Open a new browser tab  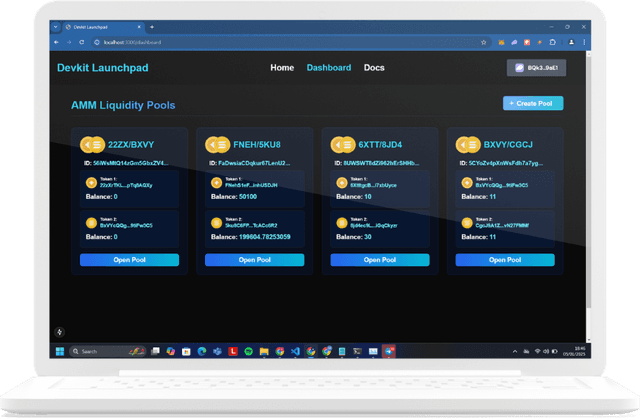[x=152, y=27]
